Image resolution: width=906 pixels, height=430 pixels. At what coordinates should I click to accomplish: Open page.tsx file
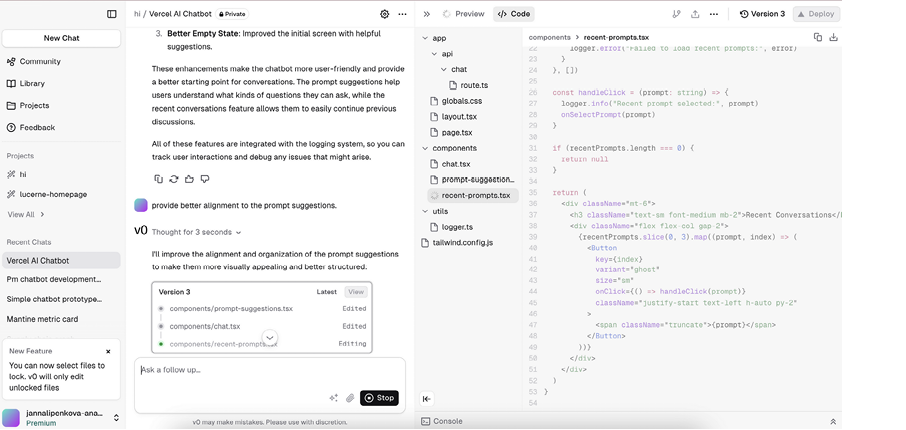pos(451,132)
